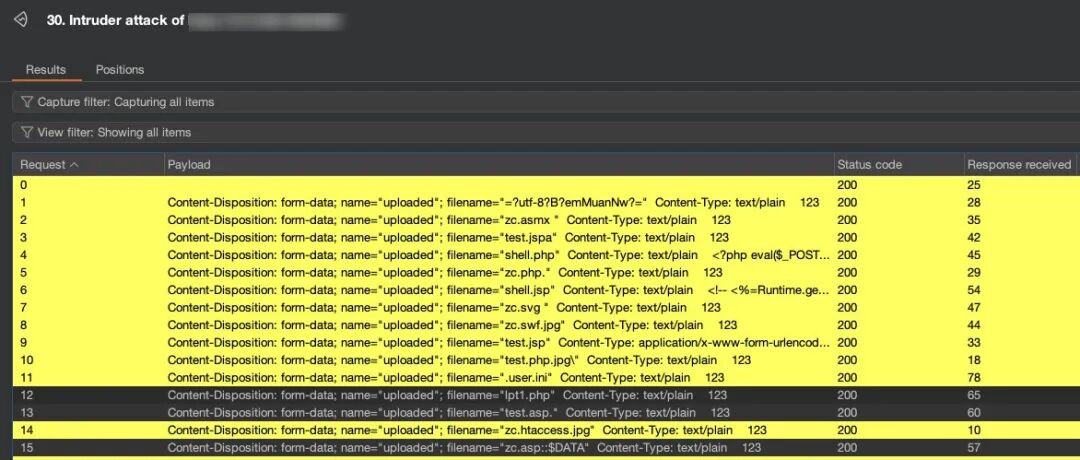Select the .user.ini payload row

(x=546, y=377)
